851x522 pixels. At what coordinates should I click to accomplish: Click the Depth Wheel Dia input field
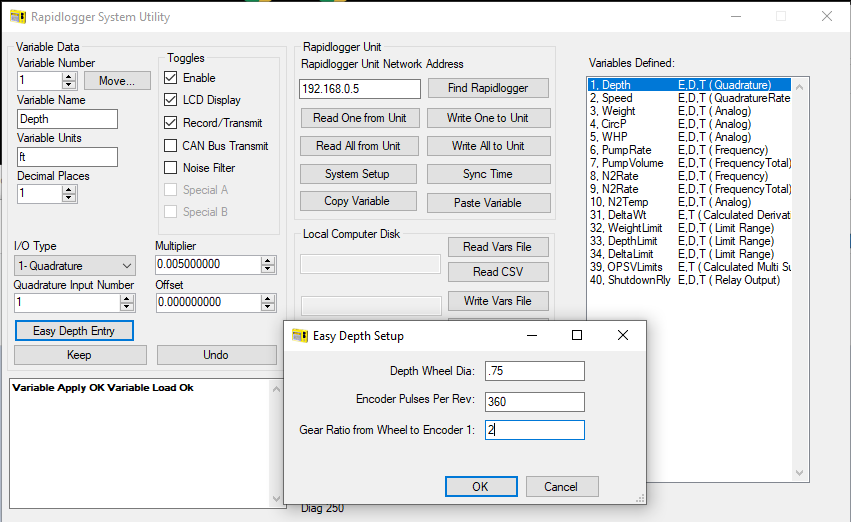tap(535, 371)
